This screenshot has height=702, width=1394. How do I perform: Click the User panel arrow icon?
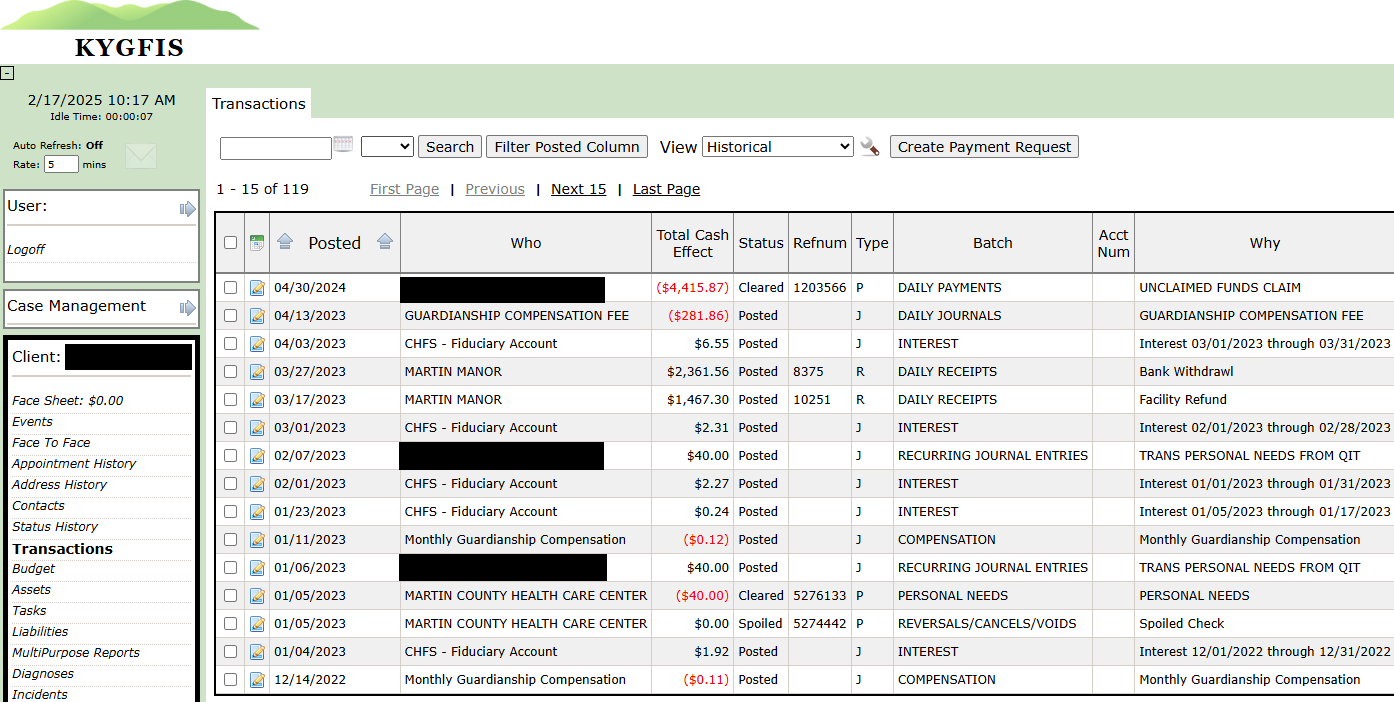[x=187, y=208]
